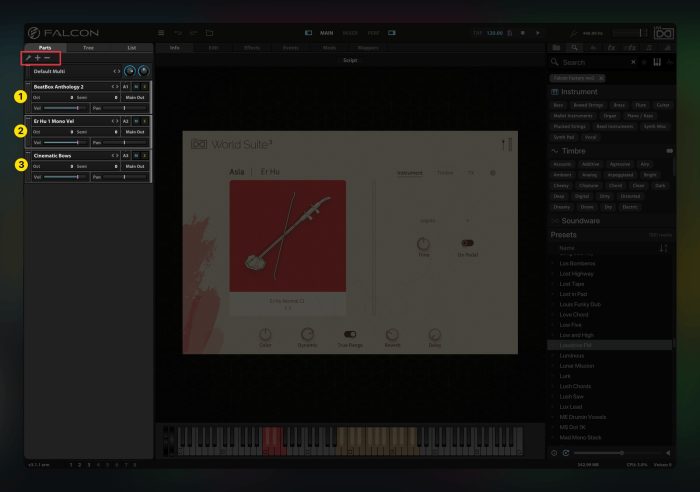The image size is (700, 492).
Task: Switch to the List tab
Action: (132, 47)
